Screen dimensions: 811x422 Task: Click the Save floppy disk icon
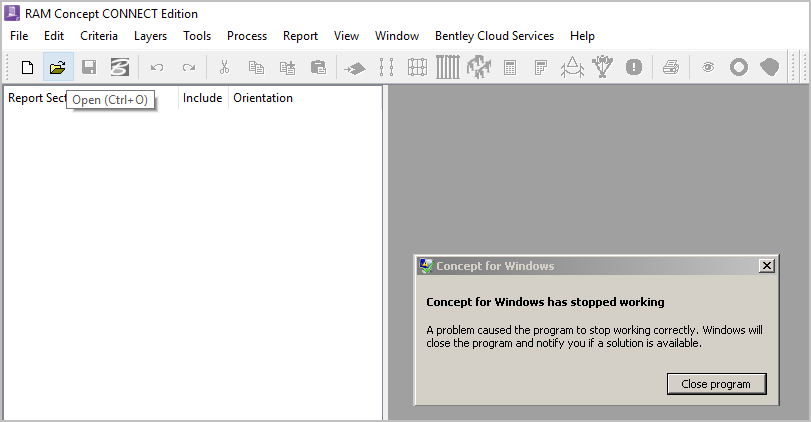pyautogui.click(x=89, y=67)
